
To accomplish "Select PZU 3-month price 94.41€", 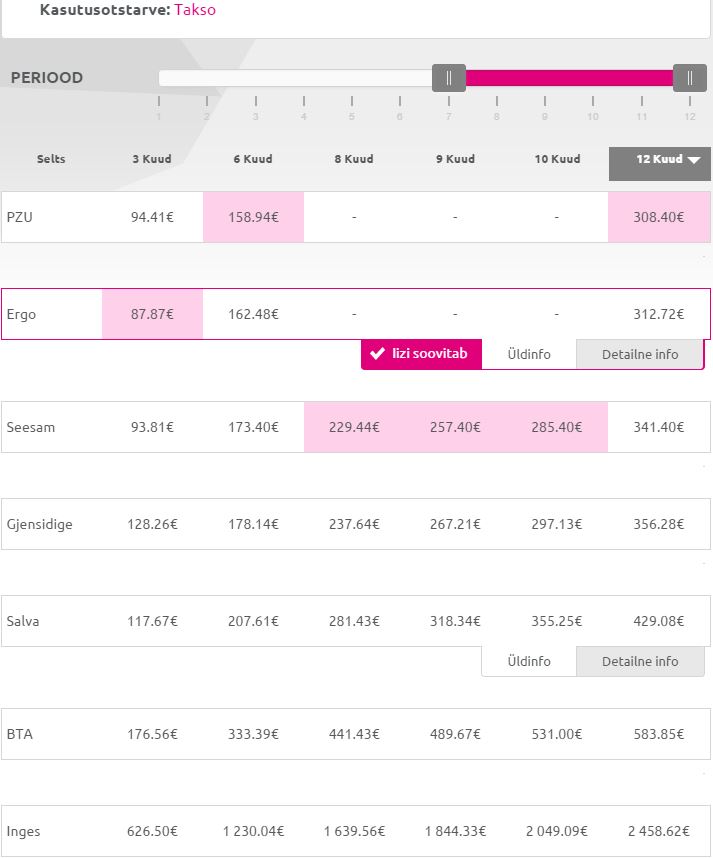I will tap(152, 217).
